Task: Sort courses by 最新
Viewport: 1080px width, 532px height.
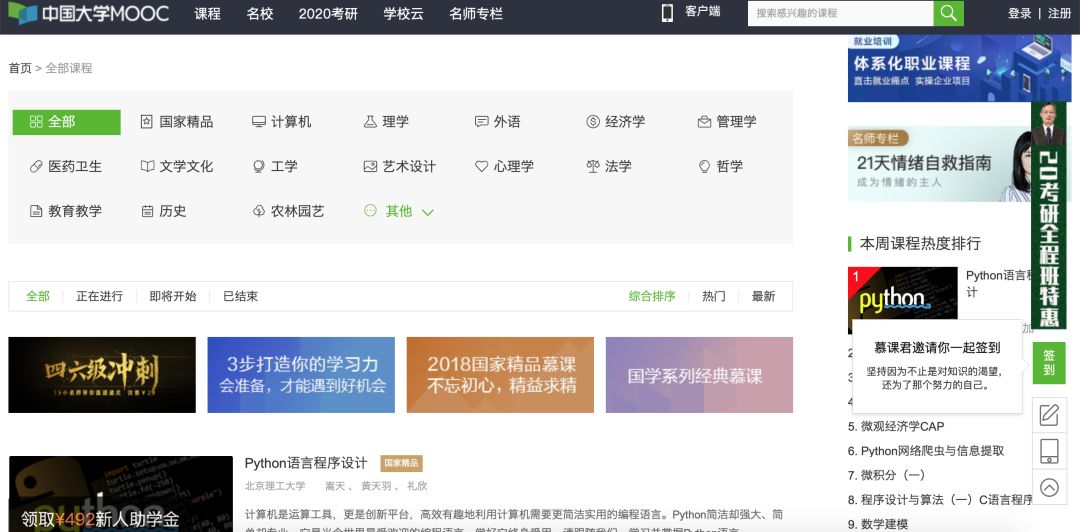Action: [763, 296]
